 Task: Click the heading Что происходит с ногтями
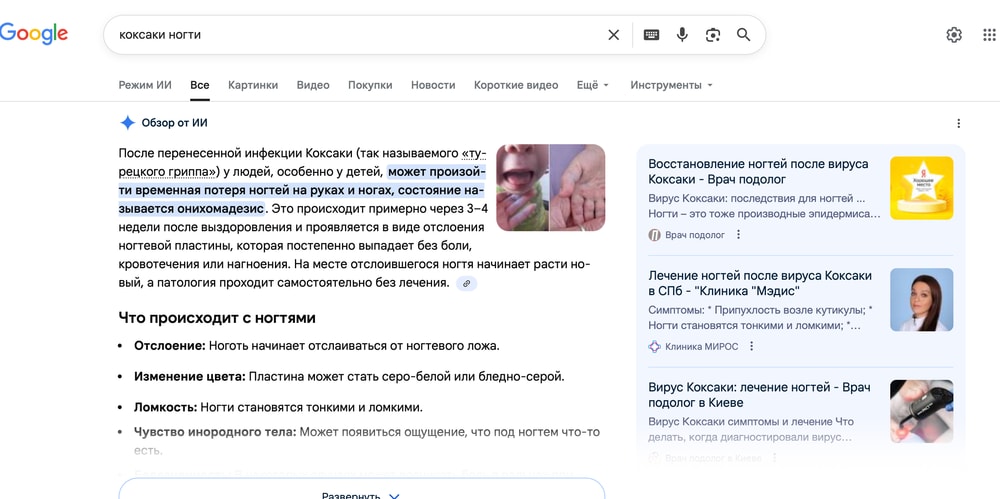[217, 318]
